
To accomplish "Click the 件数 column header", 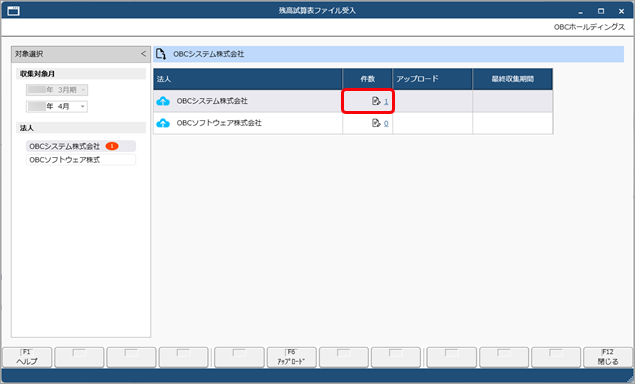I will coord(367,79).
